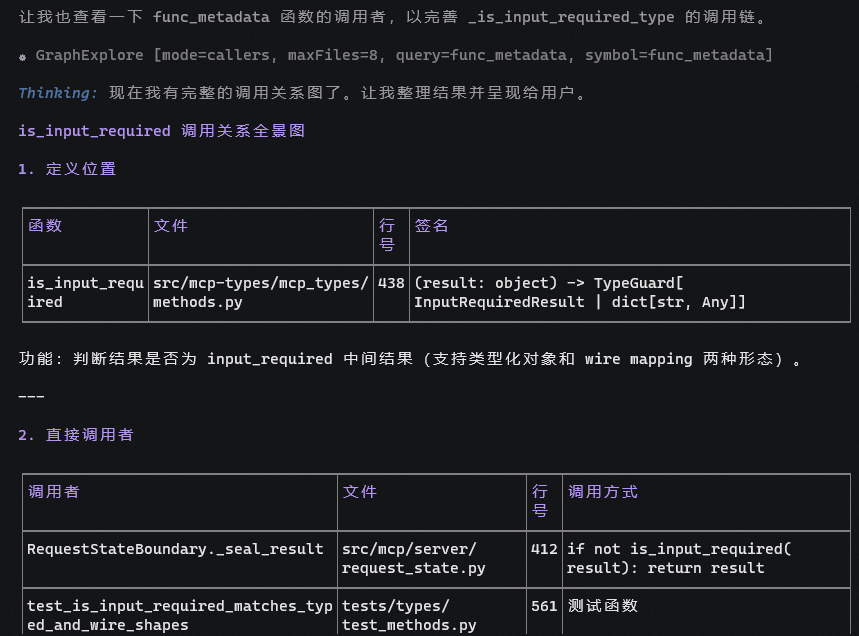Click the 签名 column header
Viewport: 859px width, 636px height.
431,226
